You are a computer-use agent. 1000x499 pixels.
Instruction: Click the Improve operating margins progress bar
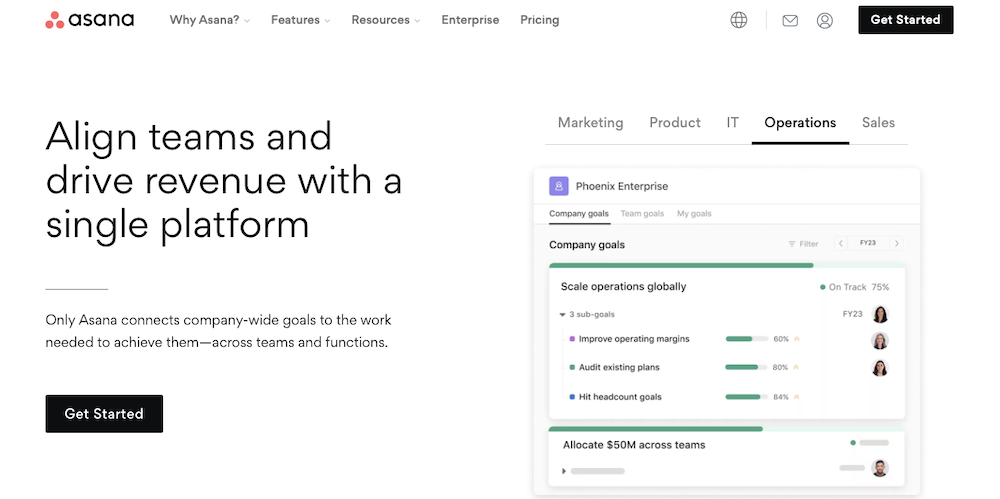point(746,339)
